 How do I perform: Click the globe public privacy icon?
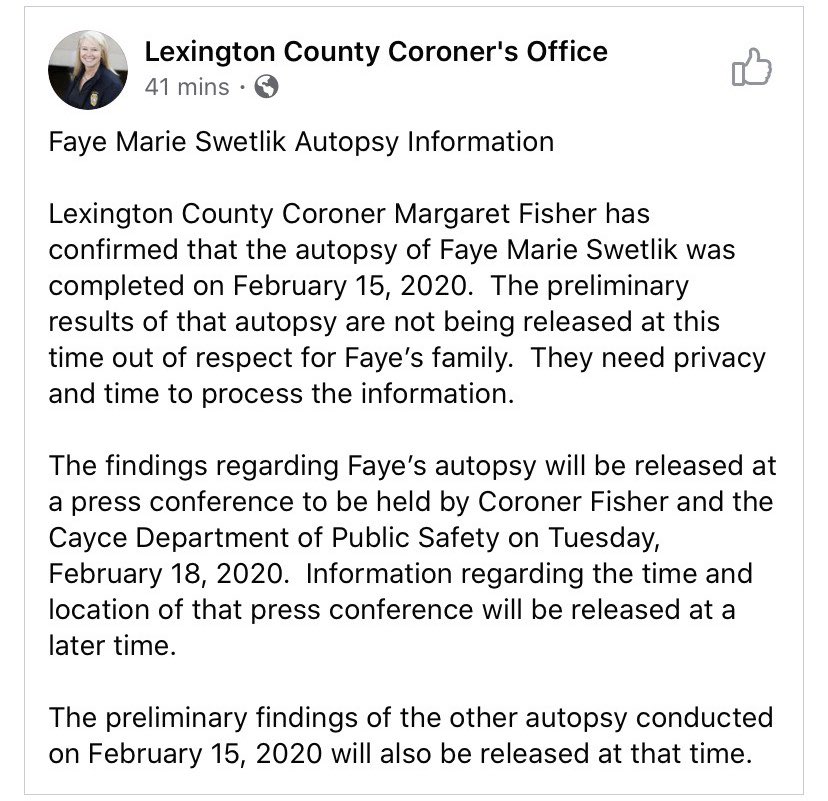point(266,87)
